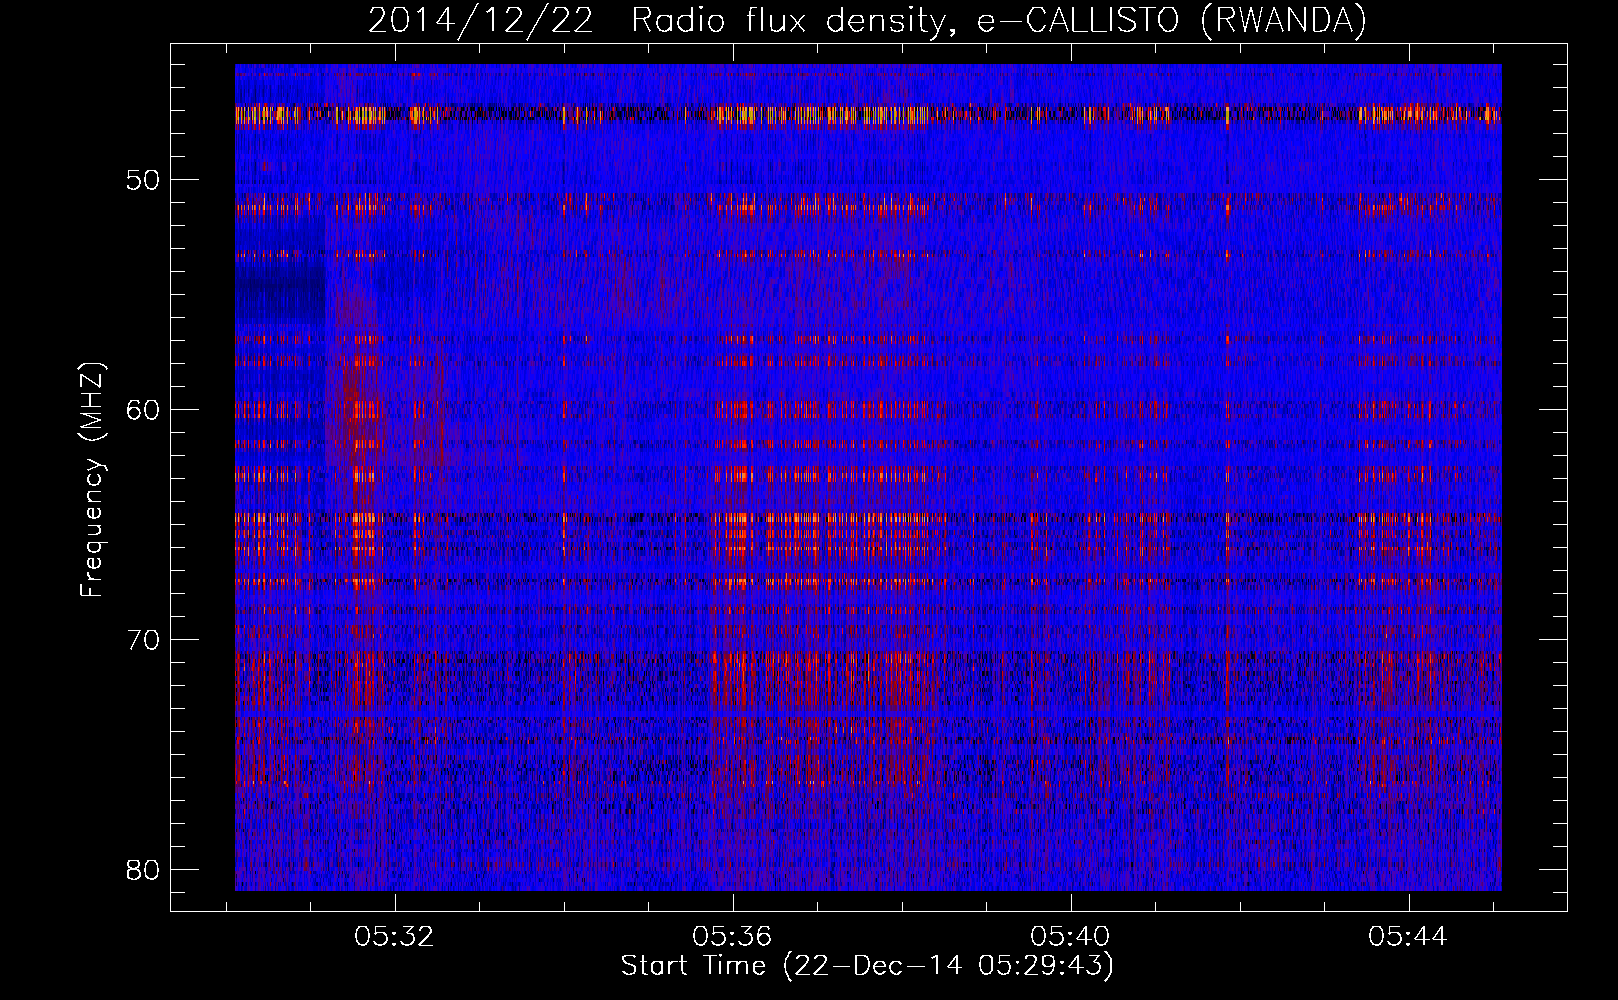The width and height of the screenshot is (1618, 1000).
Task: Select the 80 MHz tick label
Action: (x=143, y=869)
